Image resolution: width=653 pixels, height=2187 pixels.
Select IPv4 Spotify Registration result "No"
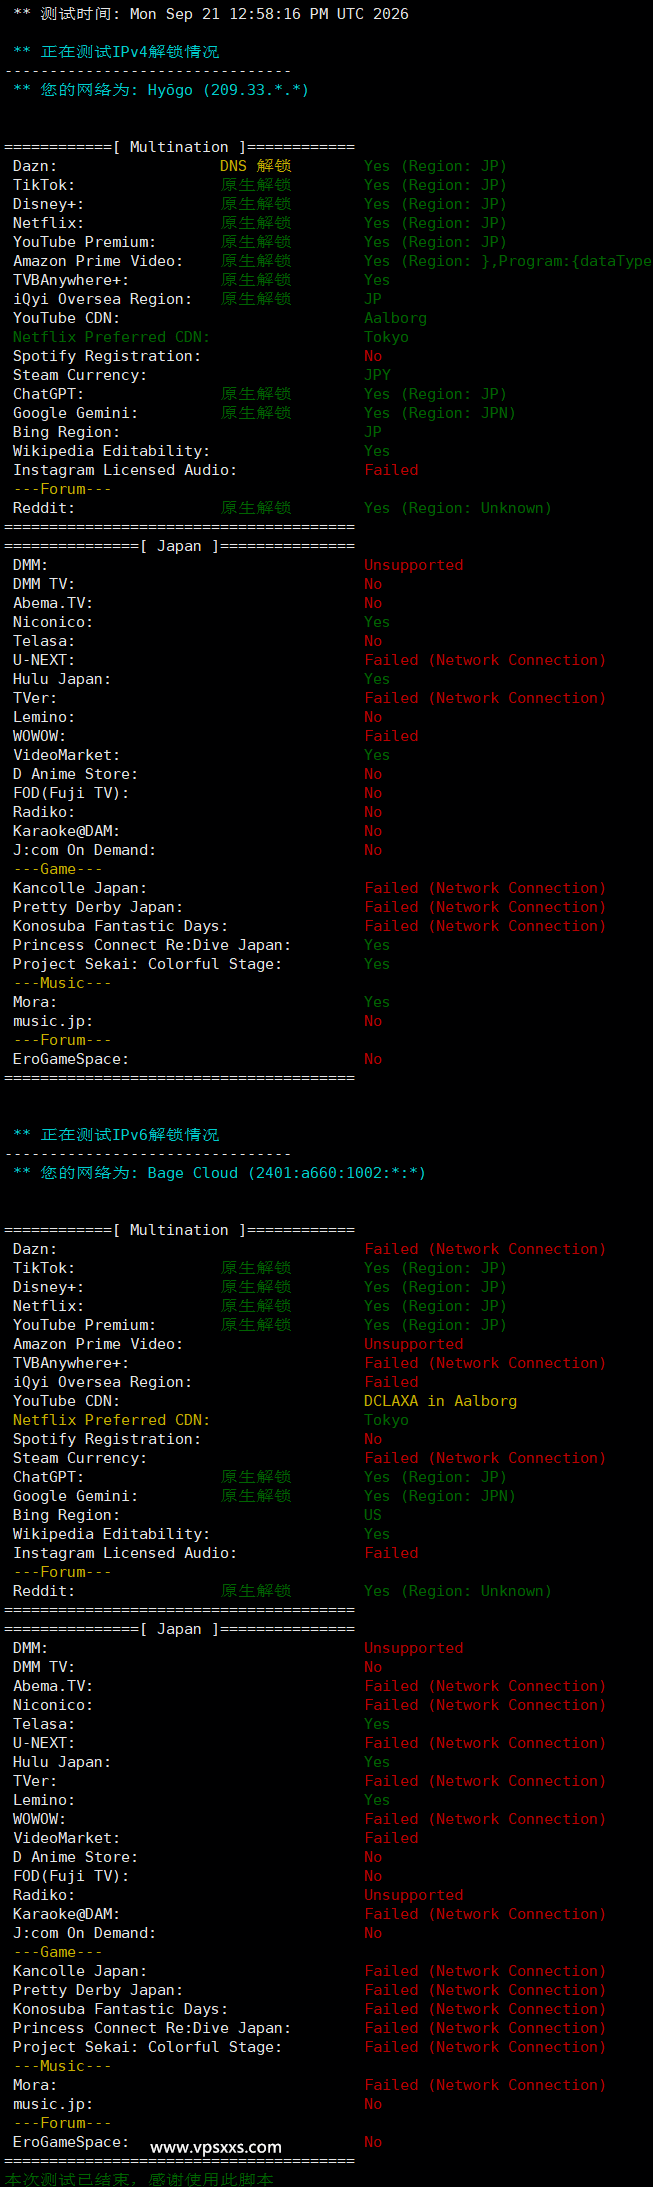pos(373,356)
